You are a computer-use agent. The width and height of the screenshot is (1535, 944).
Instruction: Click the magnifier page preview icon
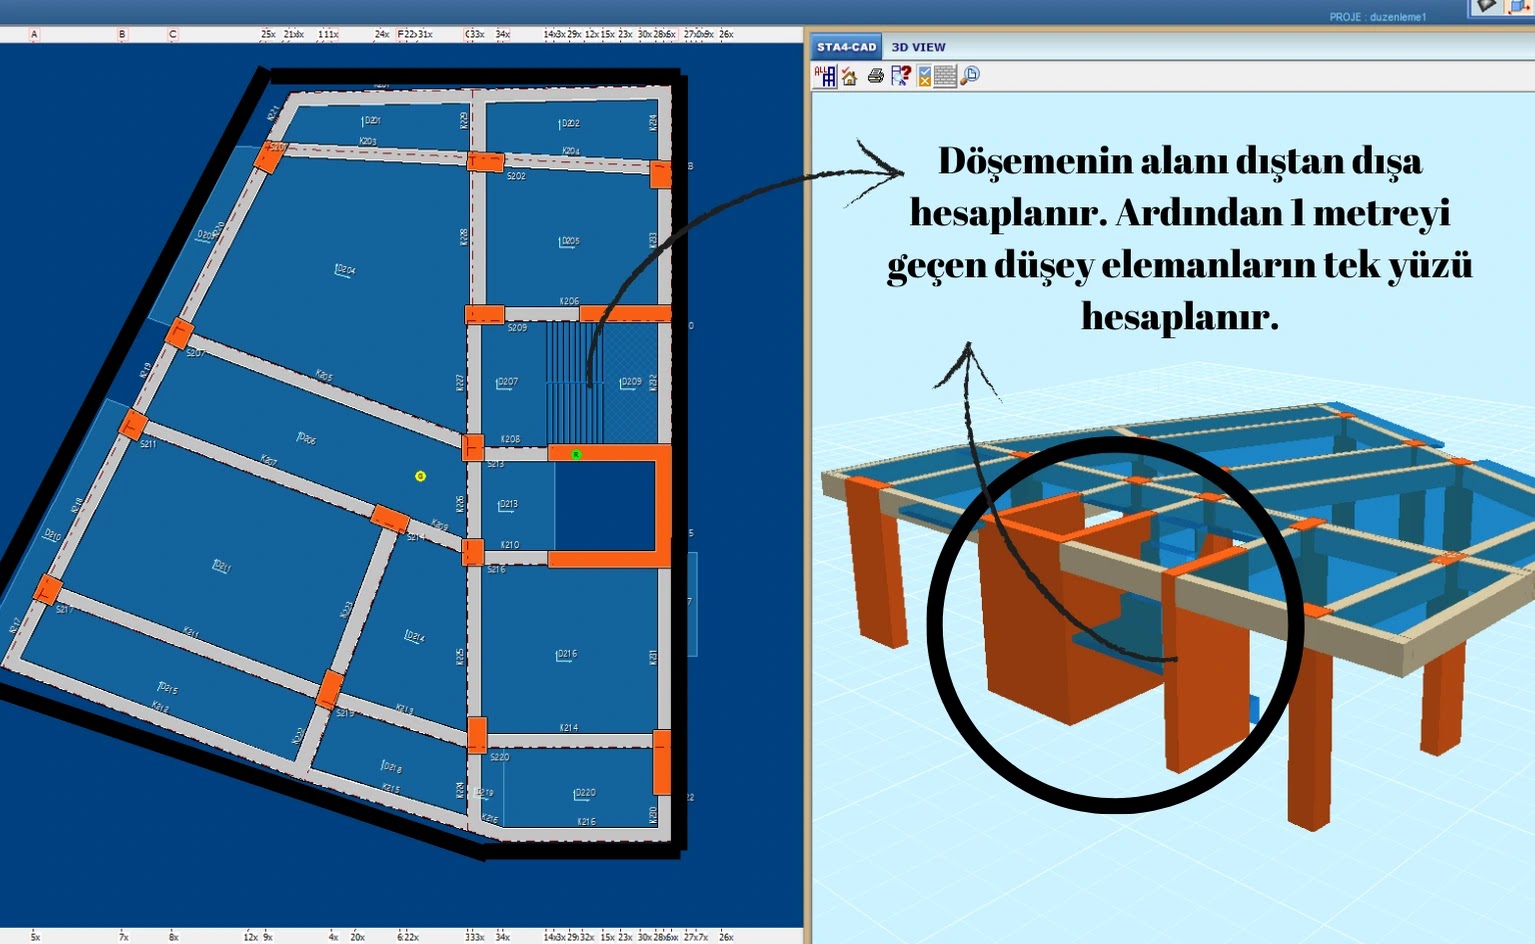(x=969, y=76)
